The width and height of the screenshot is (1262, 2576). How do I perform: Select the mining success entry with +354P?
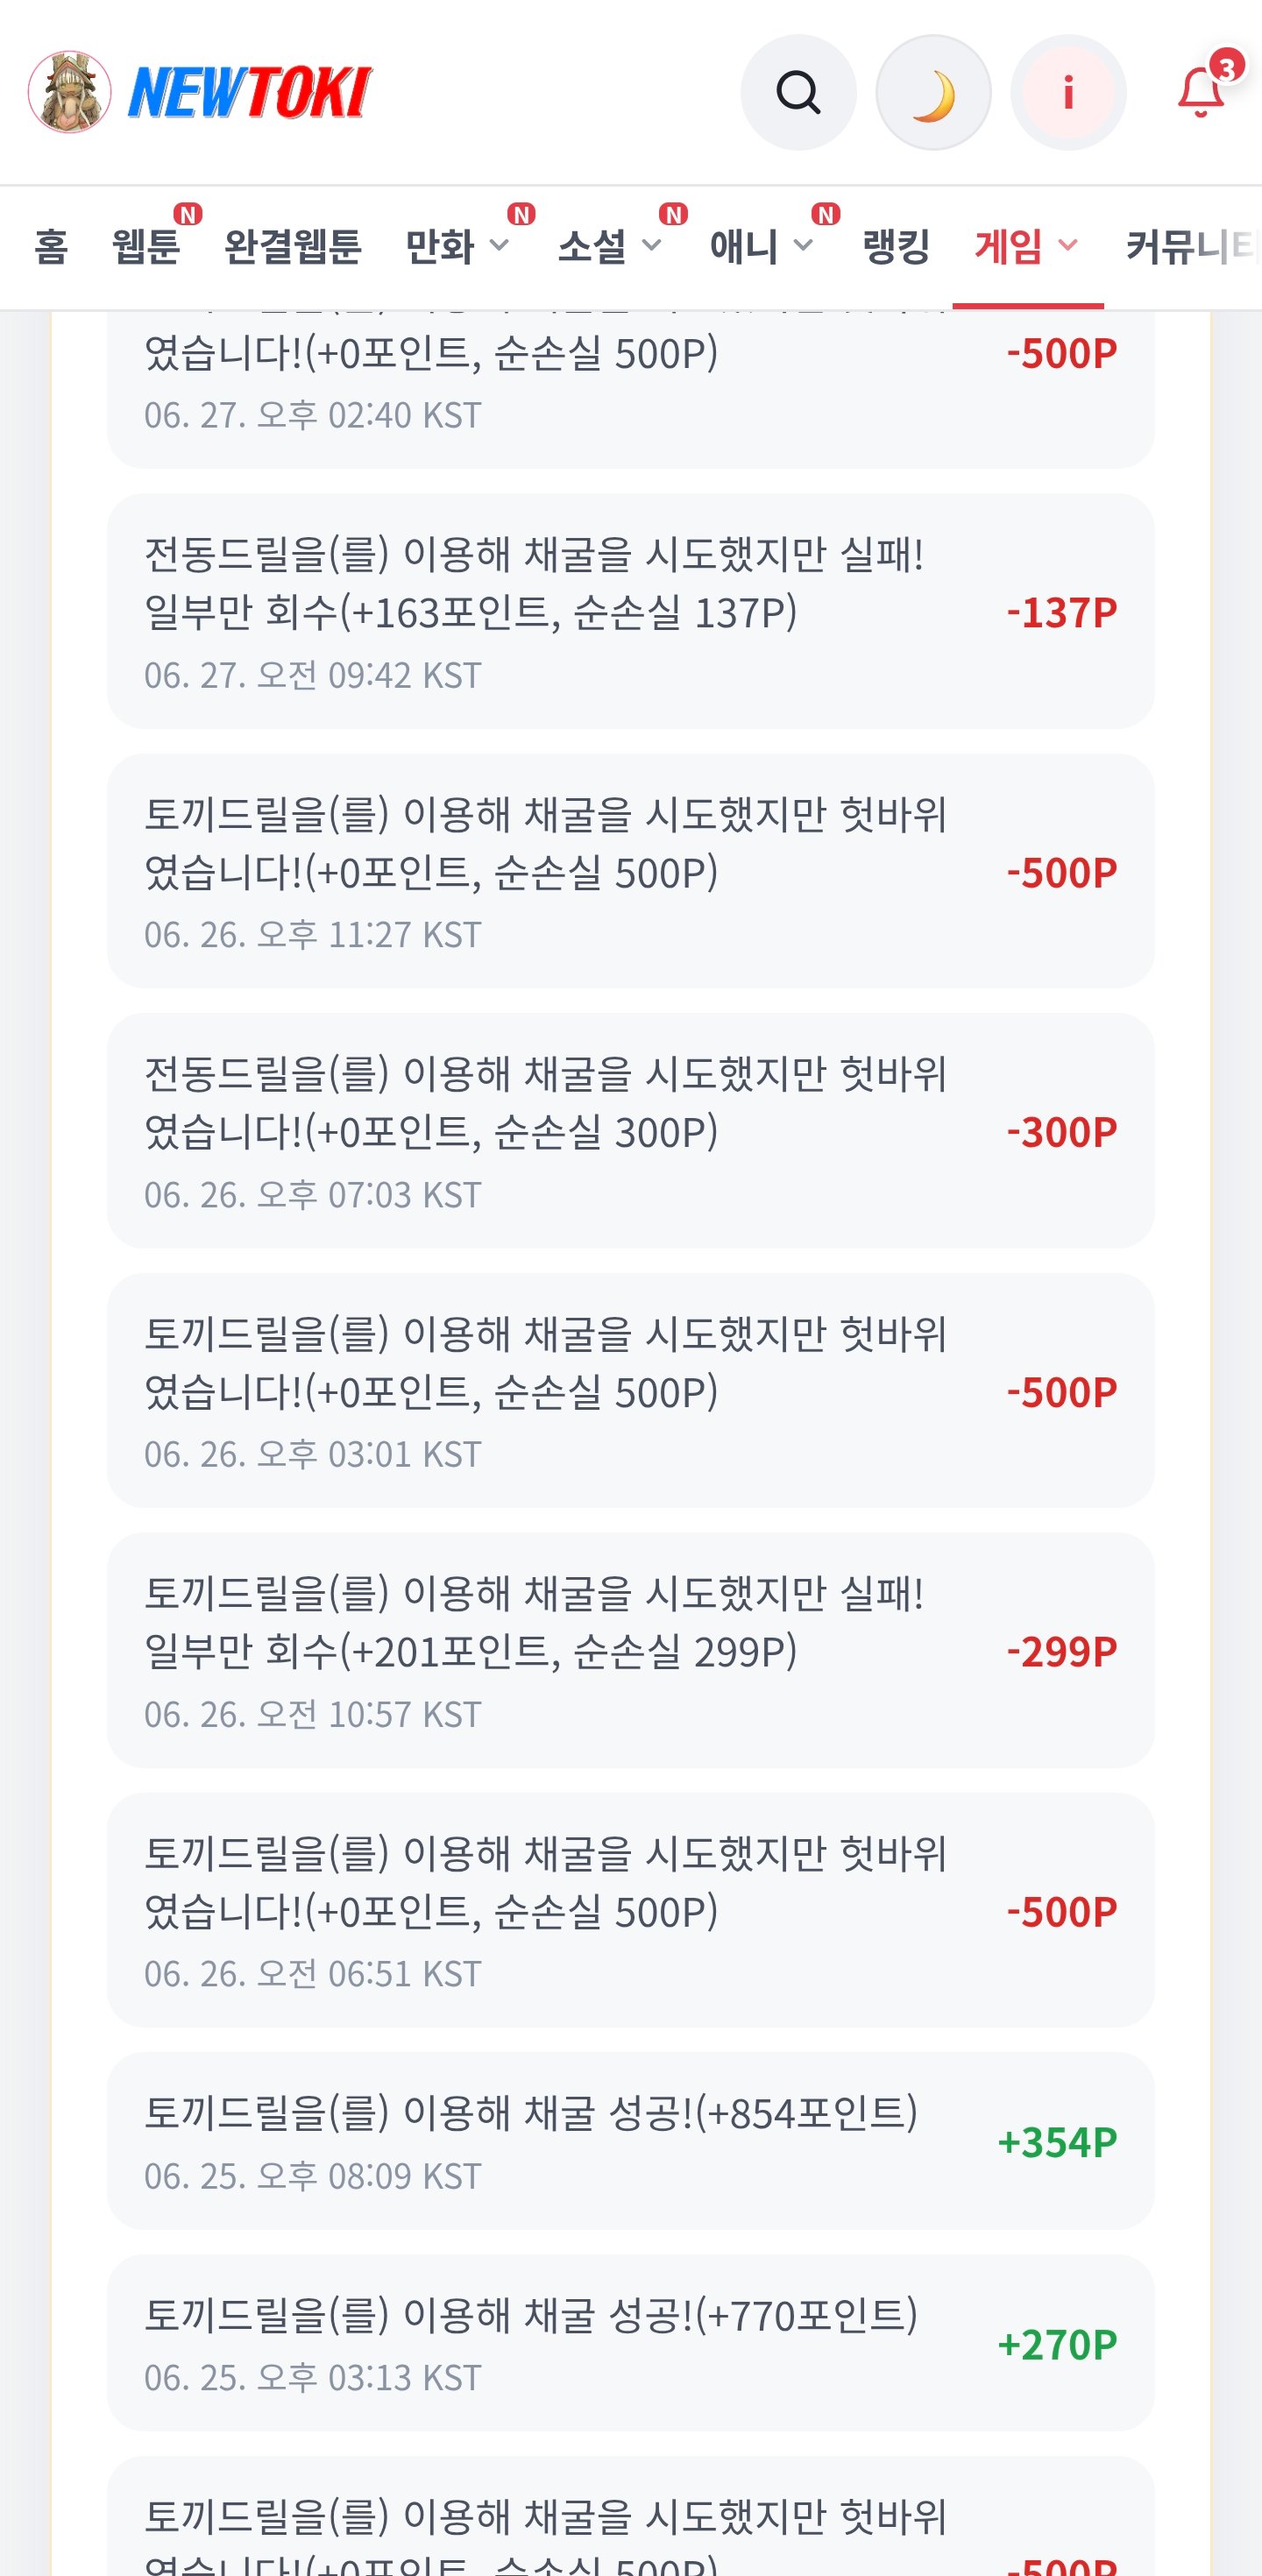(x=630, y=2141)
